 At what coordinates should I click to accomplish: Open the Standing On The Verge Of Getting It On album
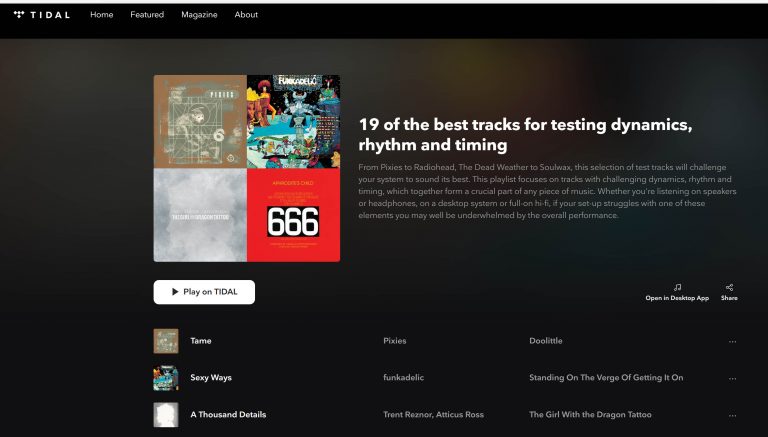606,378
